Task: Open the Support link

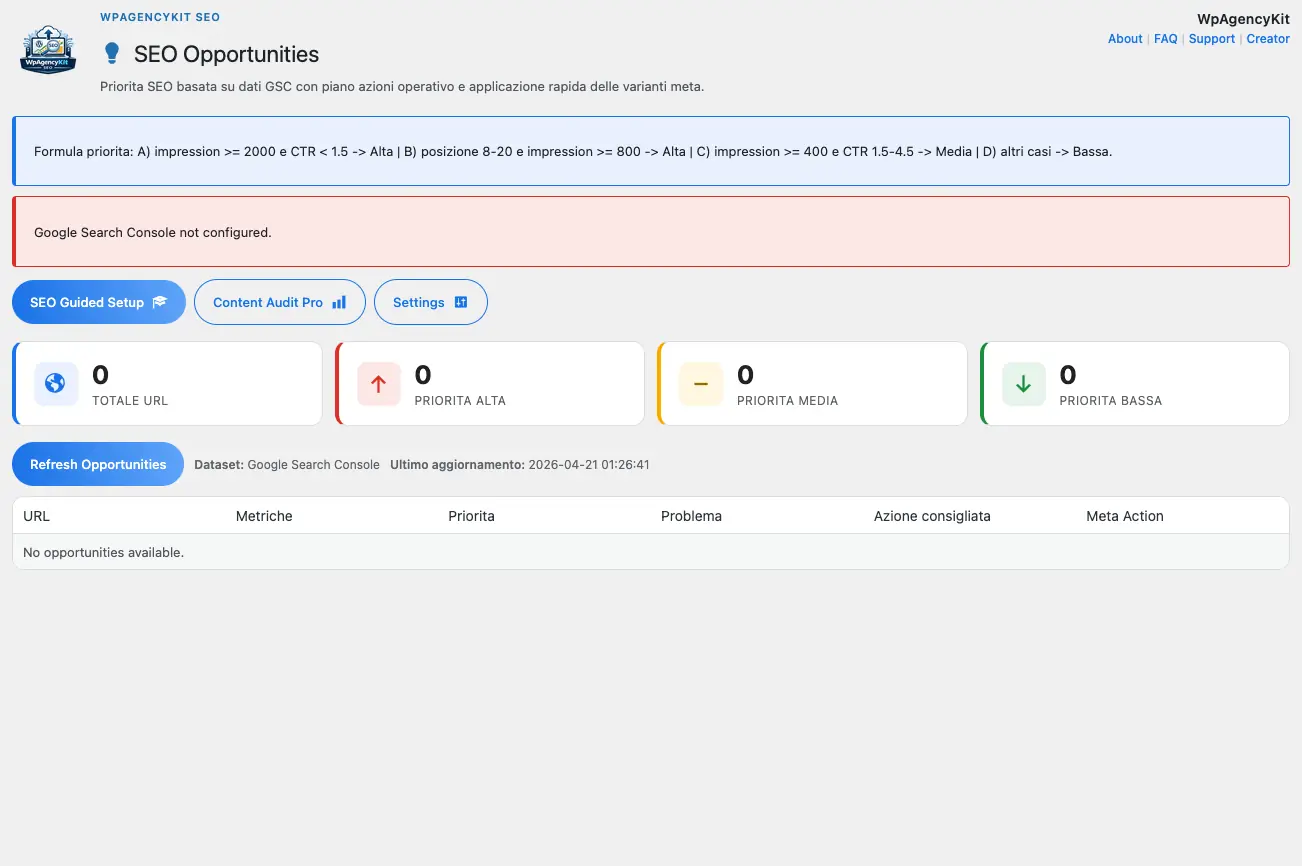Action: (x=1212, y=39)
